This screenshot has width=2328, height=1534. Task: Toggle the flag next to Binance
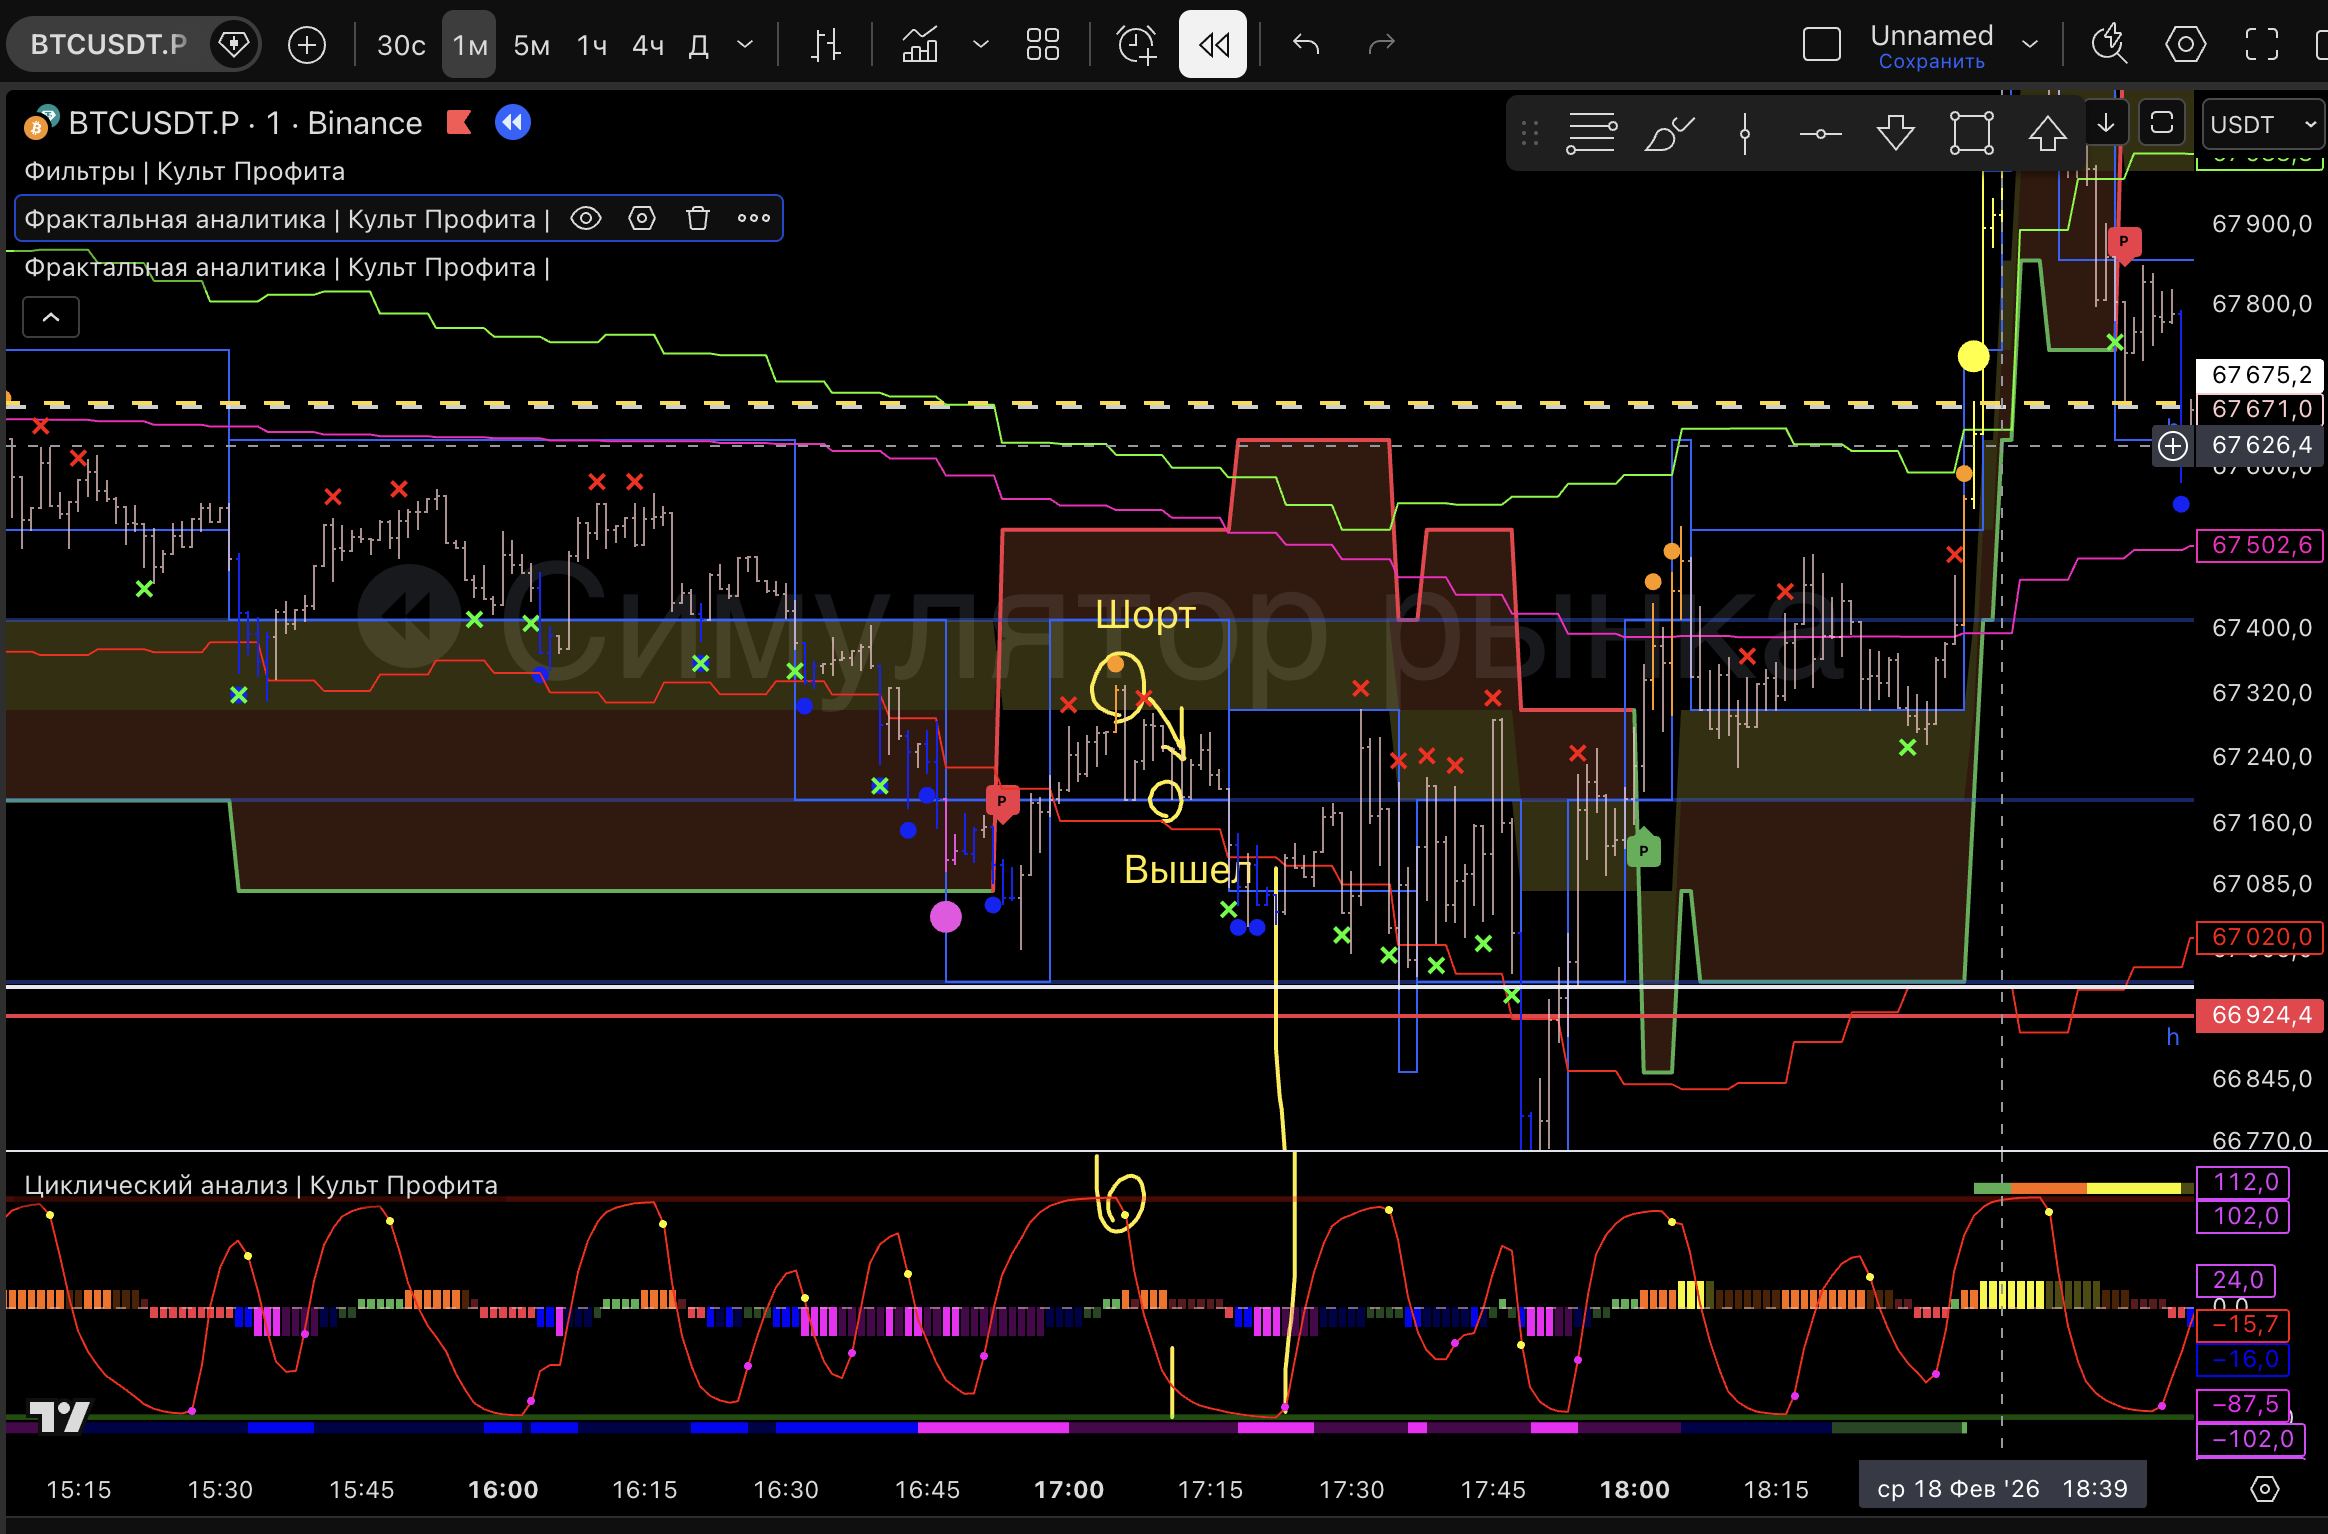coord(459,123)
